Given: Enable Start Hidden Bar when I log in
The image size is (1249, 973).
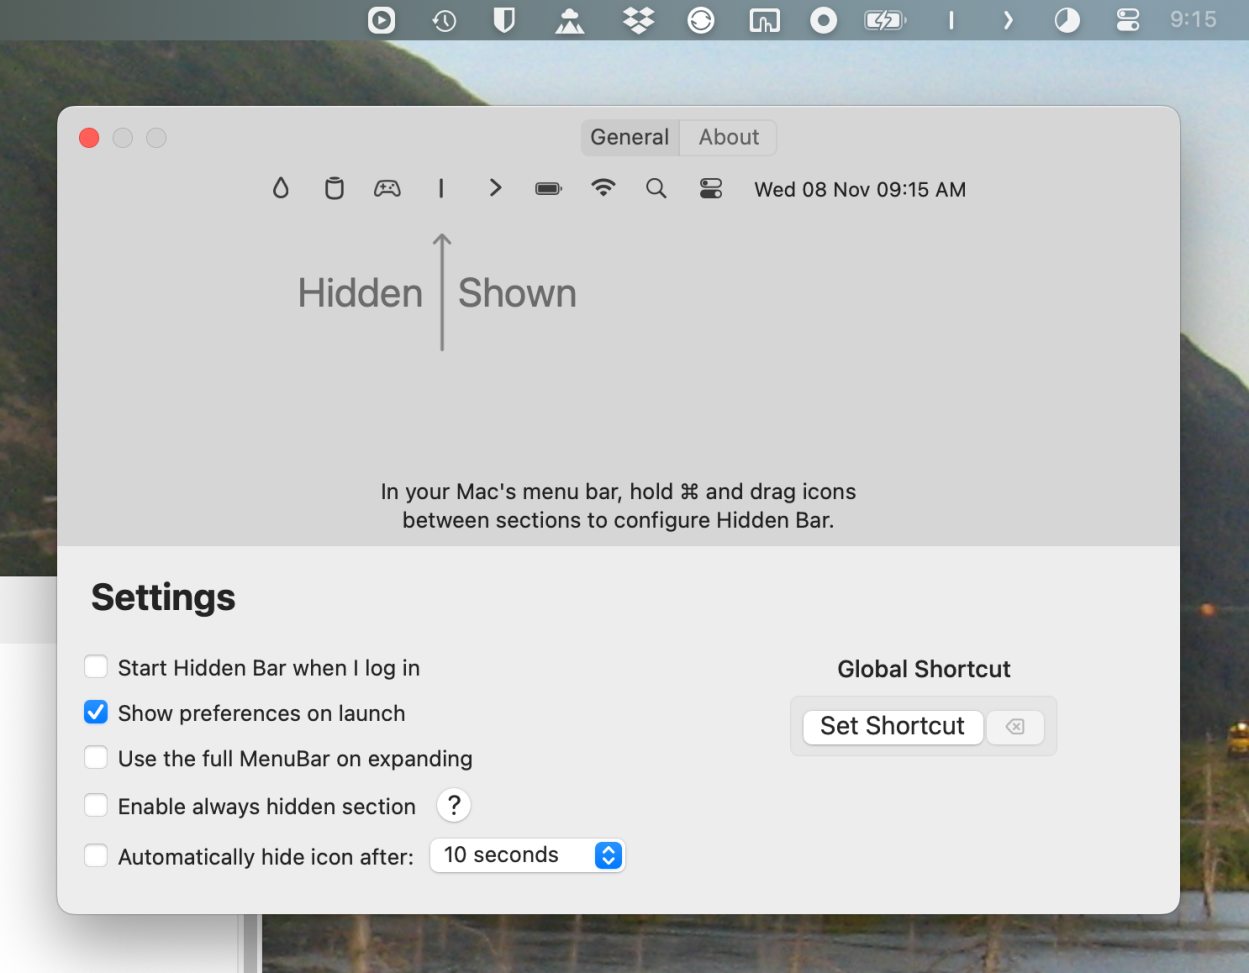Looking at the screenshot, I should (96, 666).
